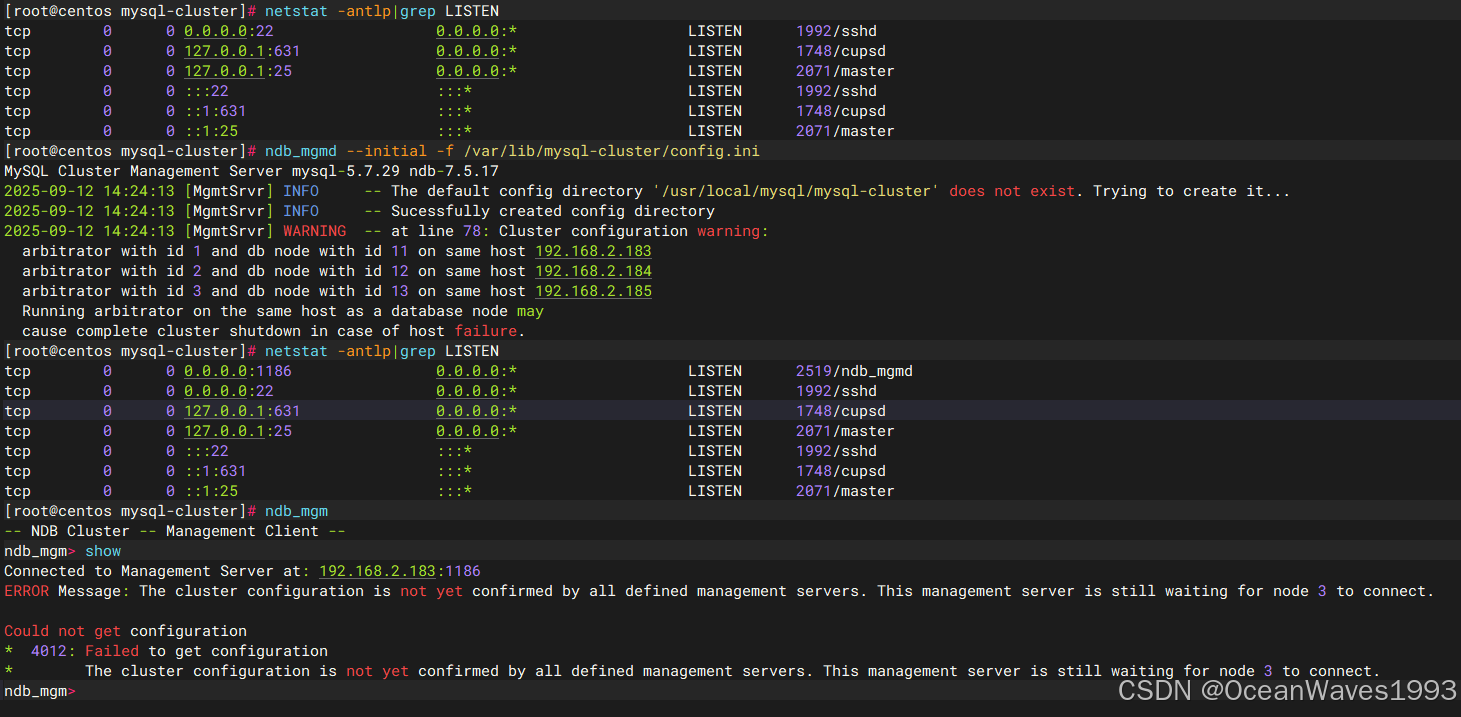This screenshot has width=1461, height=717.
Task: Click 'Could not get configuration' line
Action: point(125,631)
